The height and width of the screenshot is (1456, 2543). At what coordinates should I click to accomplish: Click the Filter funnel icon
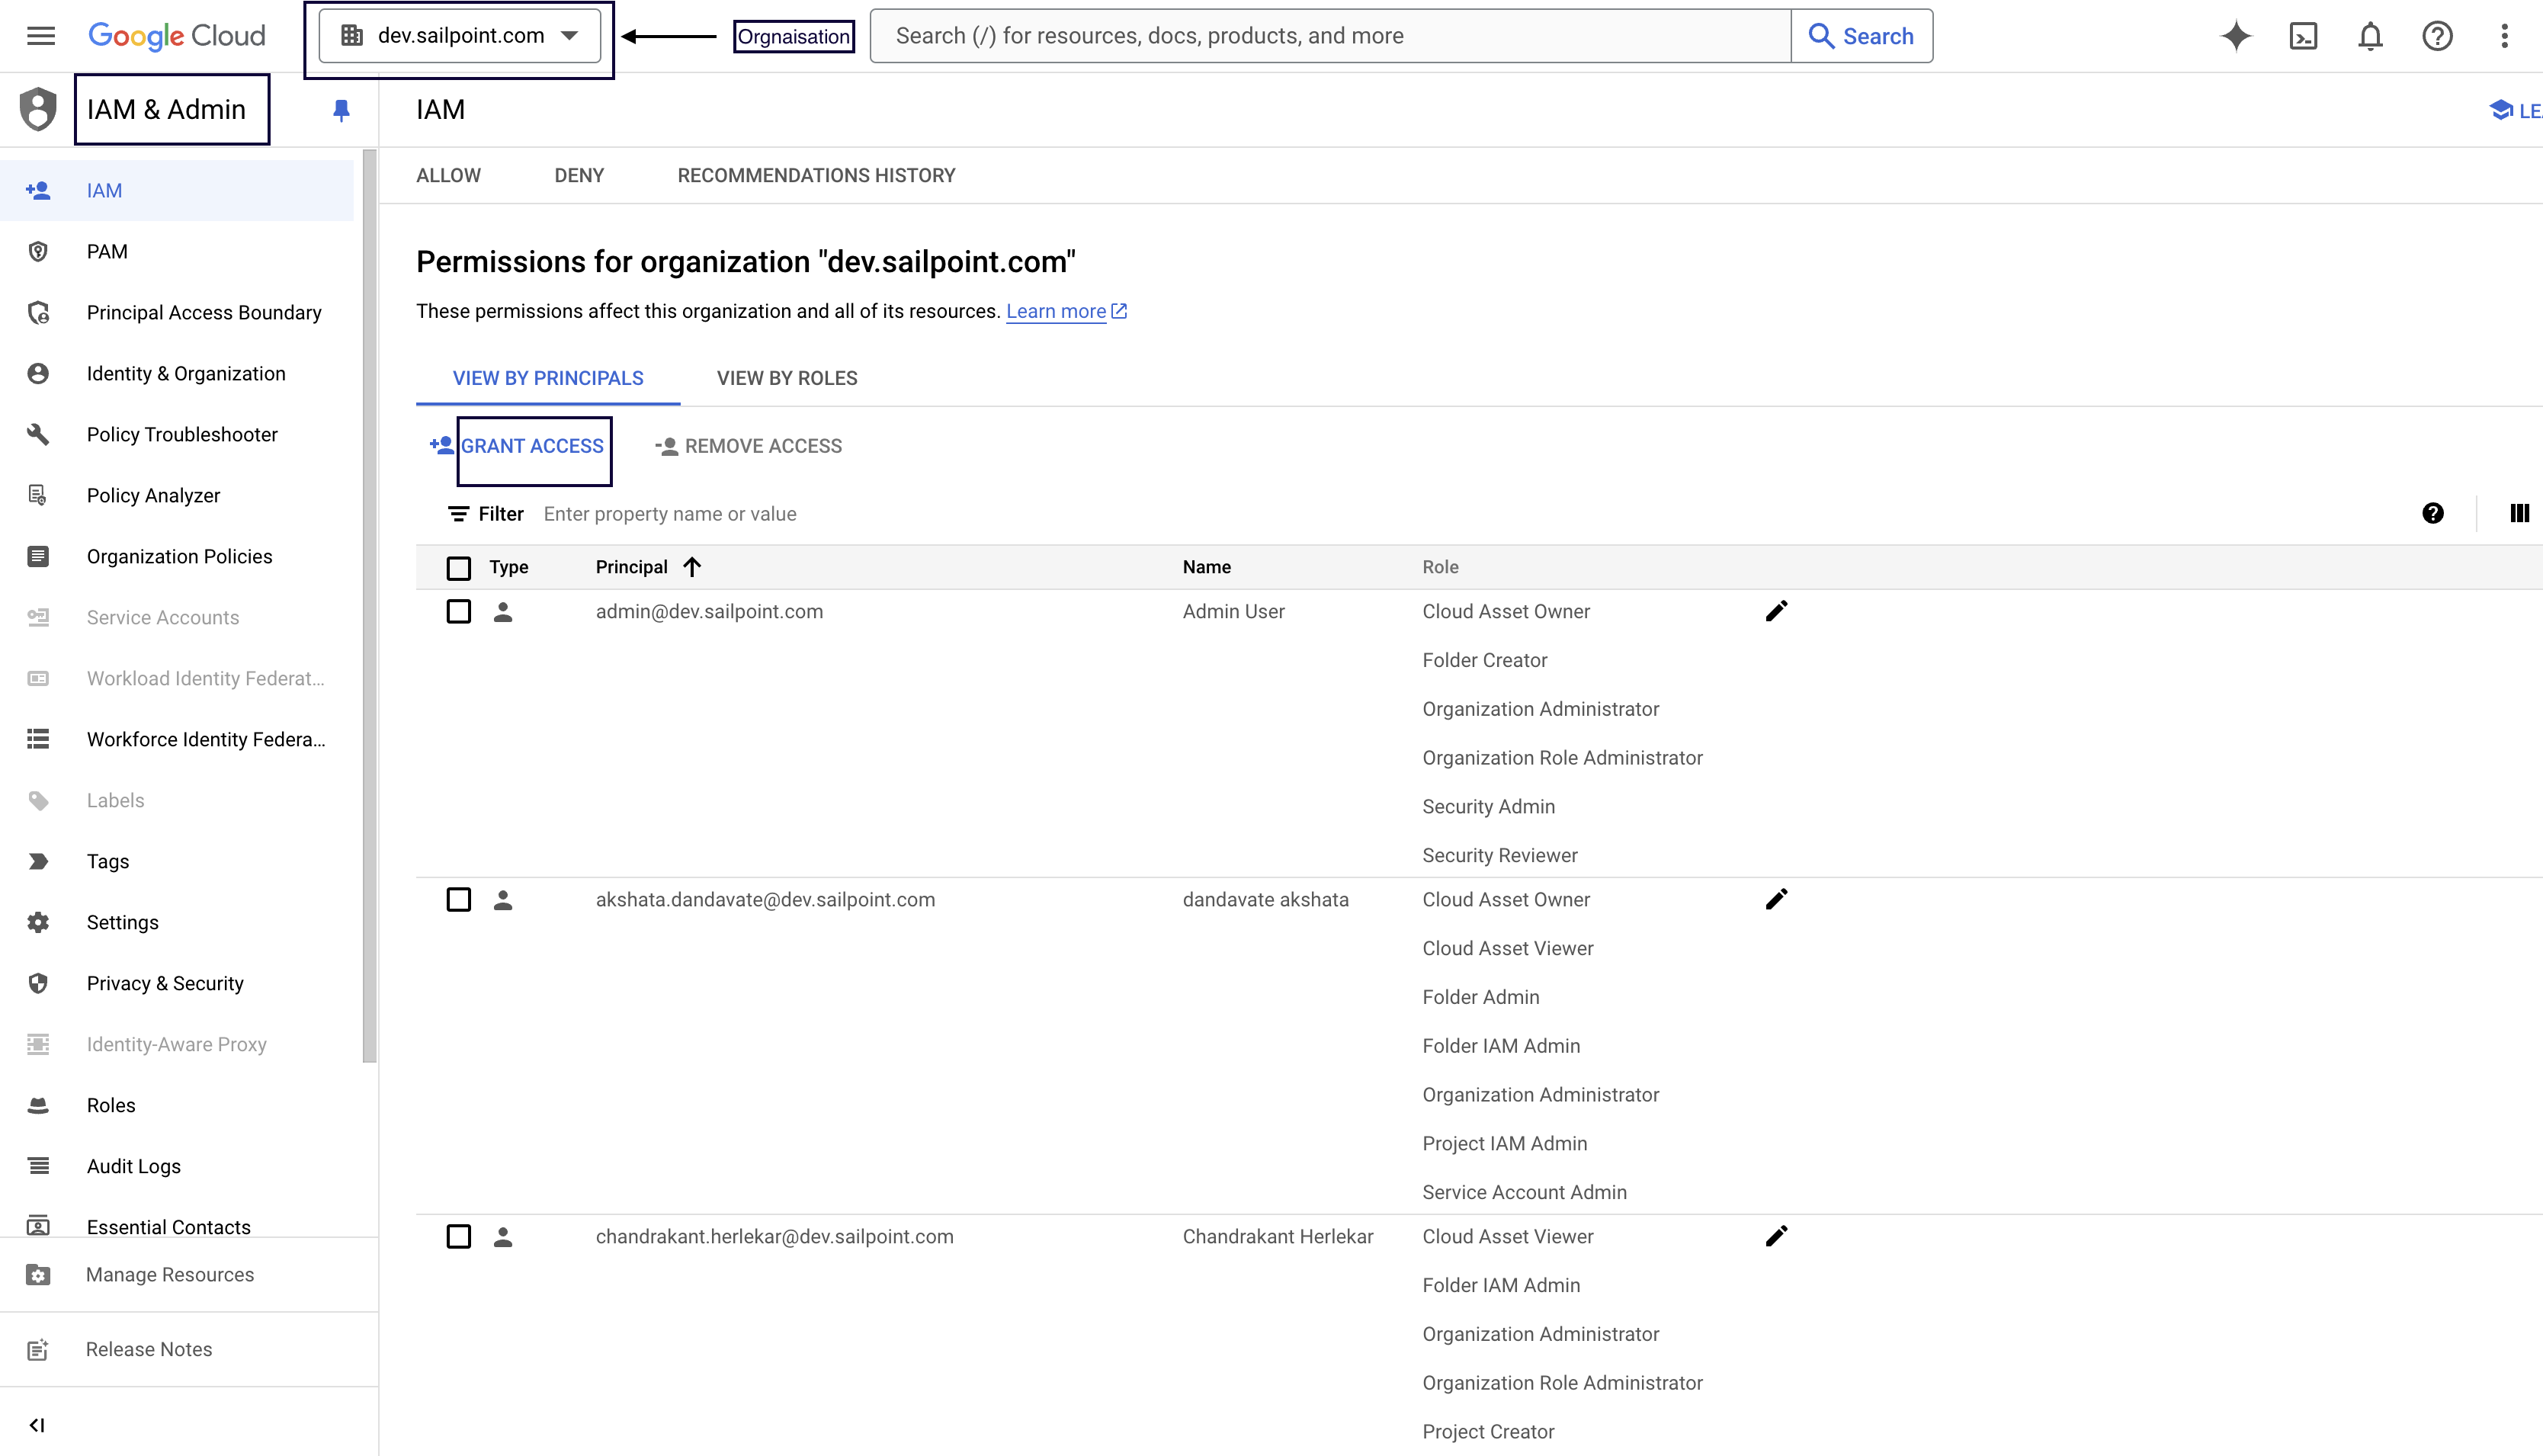tap(458, 514)
